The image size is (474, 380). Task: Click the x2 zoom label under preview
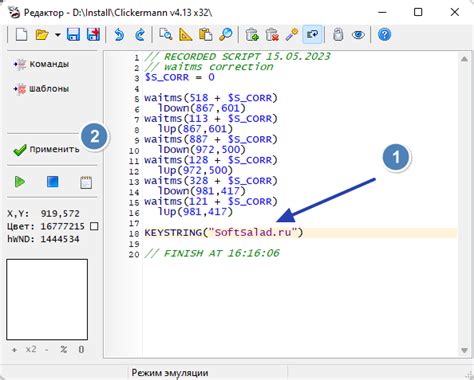(31, 349)
